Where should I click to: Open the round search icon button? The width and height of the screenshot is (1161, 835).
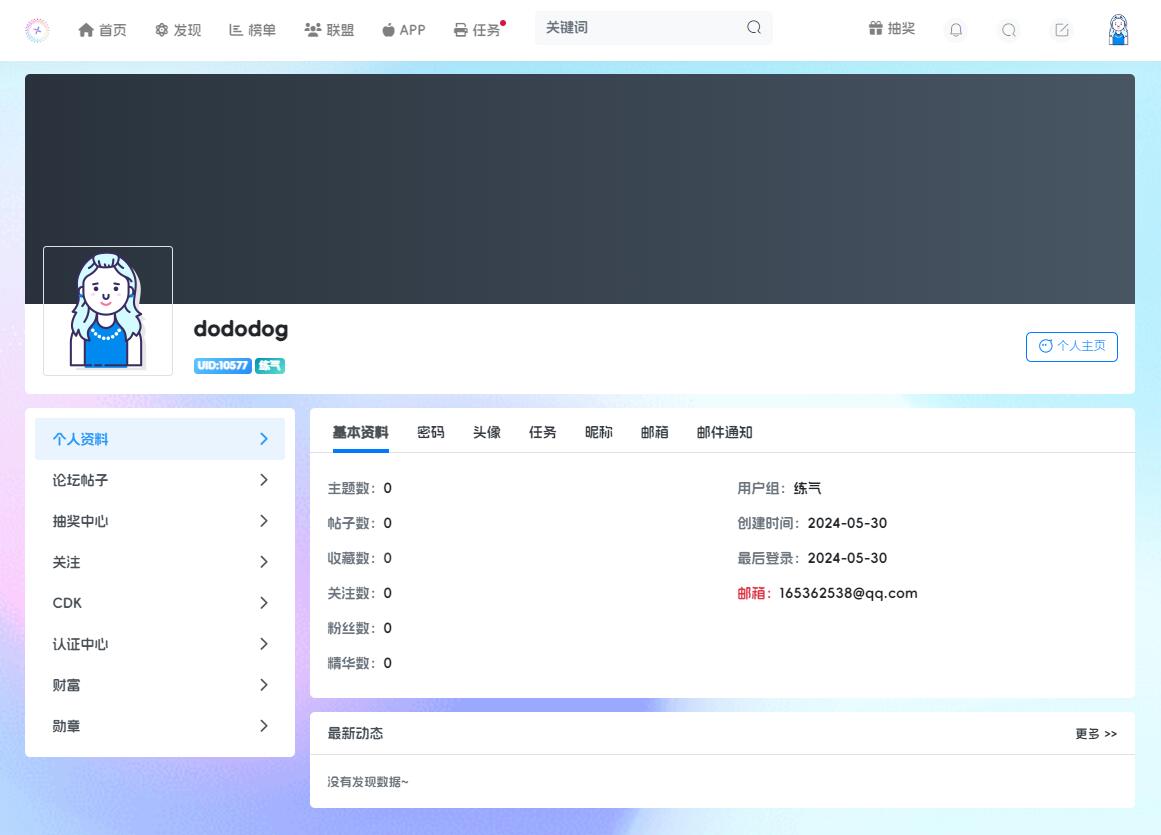(1009, 30)
